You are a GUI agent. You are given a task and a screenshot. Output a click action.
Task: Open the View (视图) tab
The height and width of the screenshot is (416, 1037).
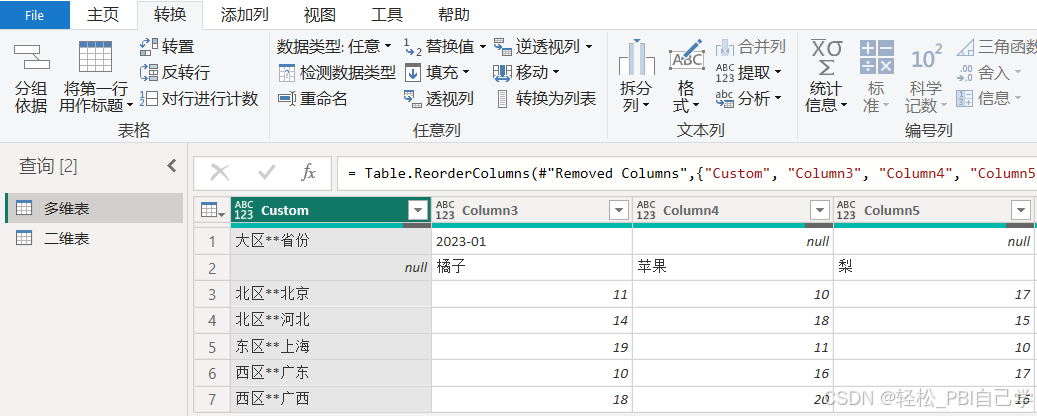(x=319, y=15)
